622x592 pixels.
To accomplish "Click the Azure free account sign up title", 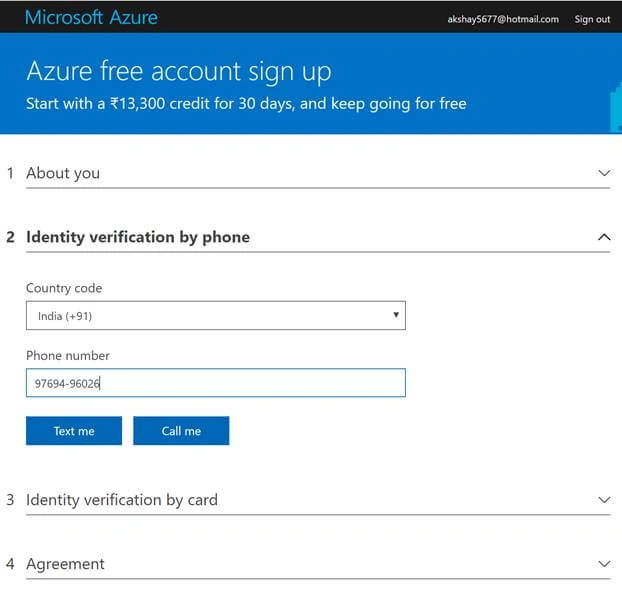I will pyautogui.click(x=179, y=71).
